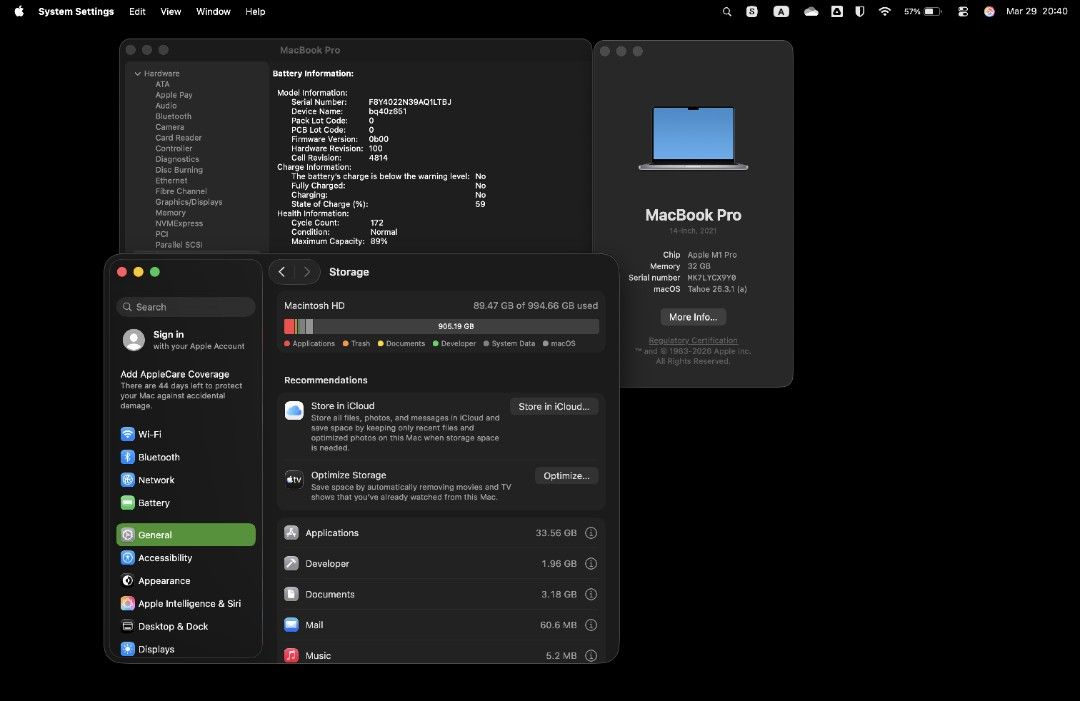Open Network settings in sidebar
The height and width of the screenshot is (701, 1080).
(186, 480)
